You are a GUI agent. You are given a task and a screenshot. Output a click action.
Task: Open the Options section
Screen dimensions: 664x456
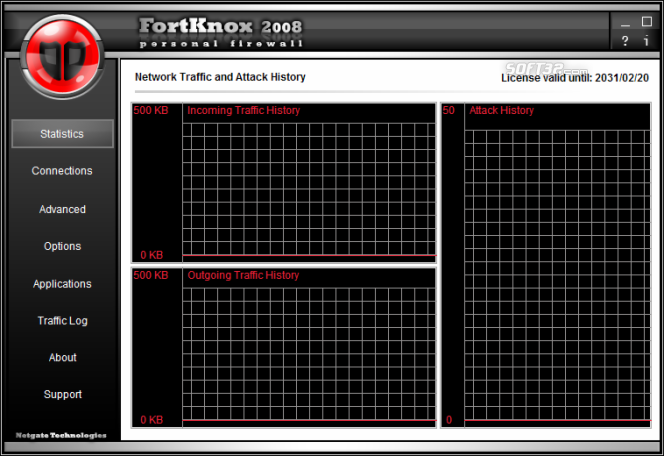(x=62, y=246)
